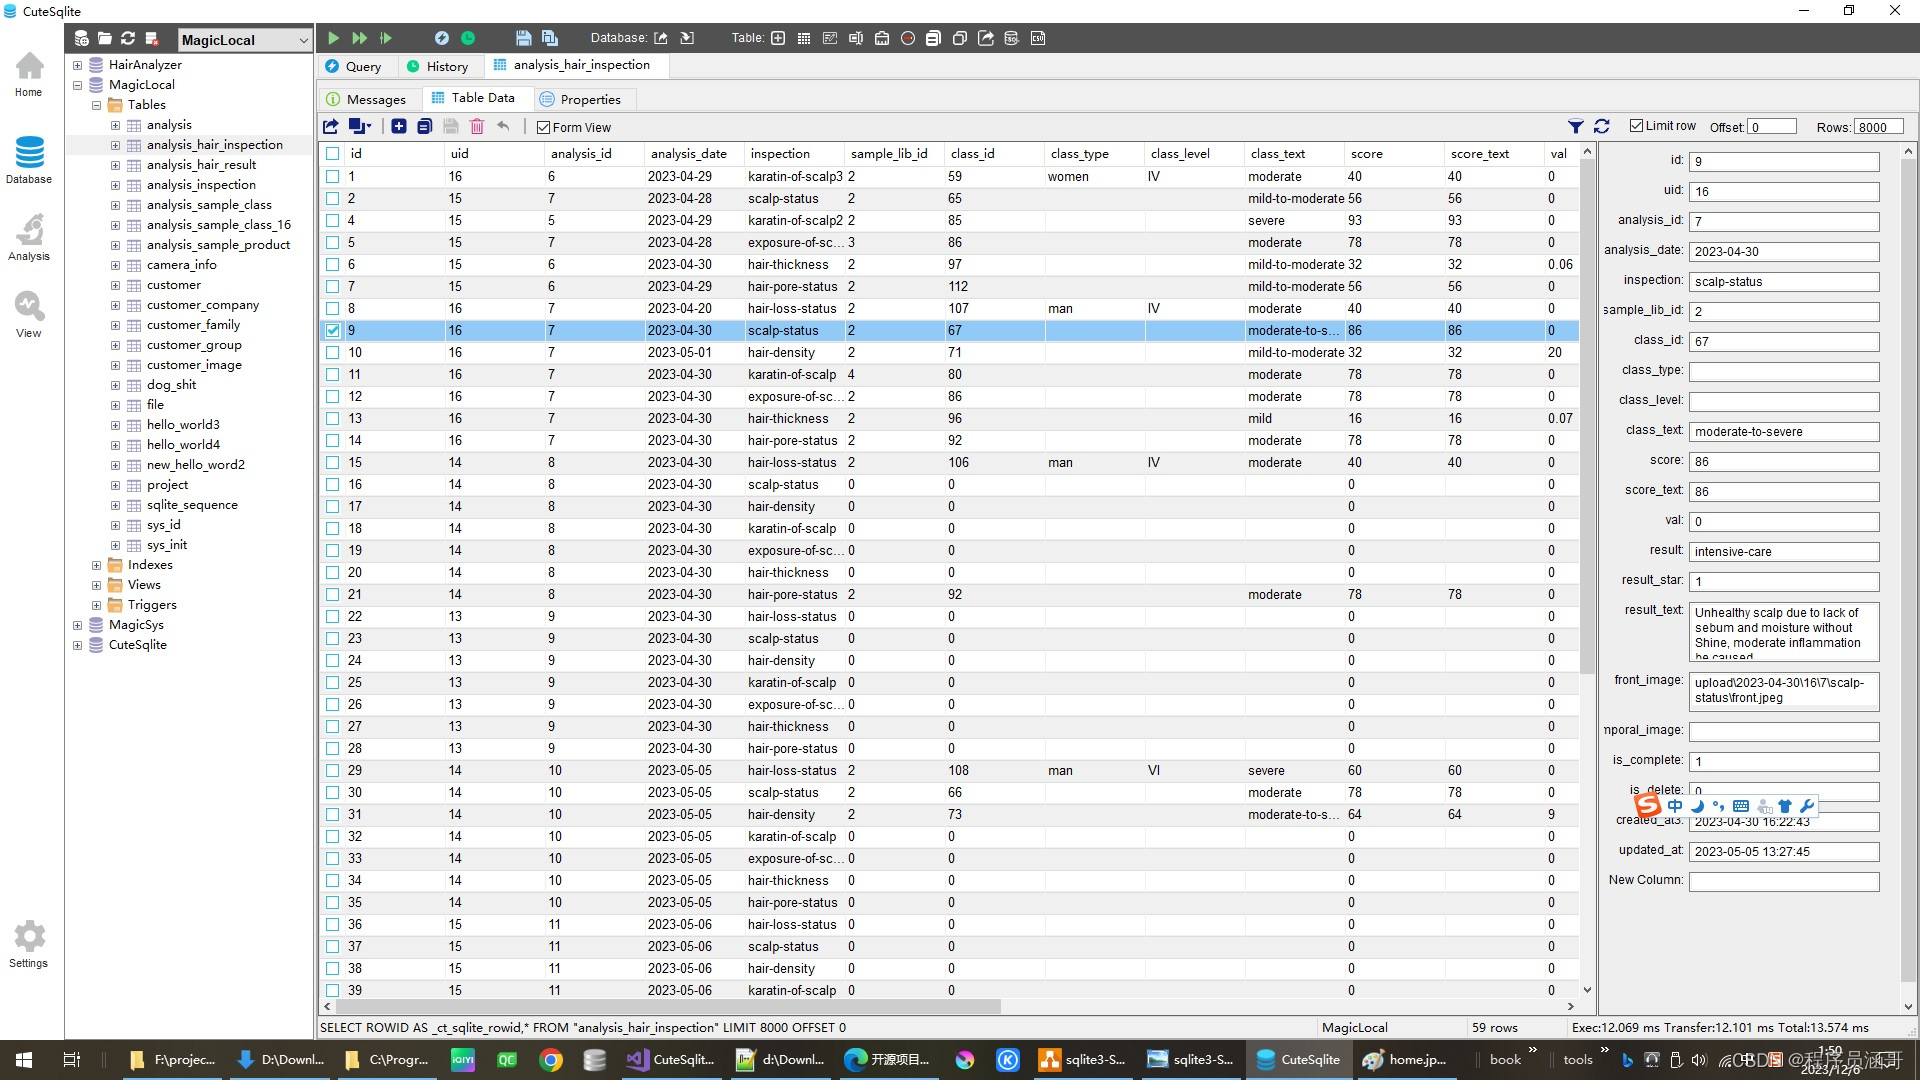
Task: Expand the HairAnalyzer database node
Action: tap(77, 65)
